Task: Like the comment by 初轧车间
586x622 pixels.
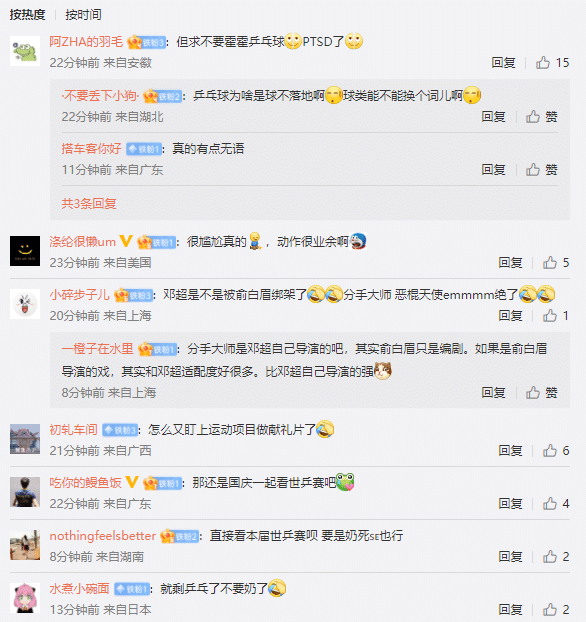Action: pyautogui.click(x=556, y=451)
